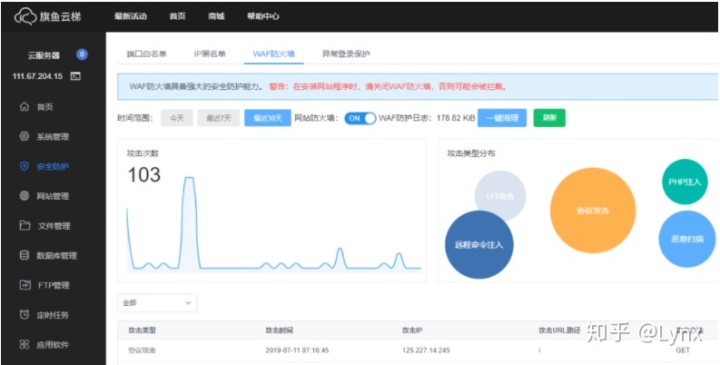Switch to the IP黑名单 tab

point(209,54)
